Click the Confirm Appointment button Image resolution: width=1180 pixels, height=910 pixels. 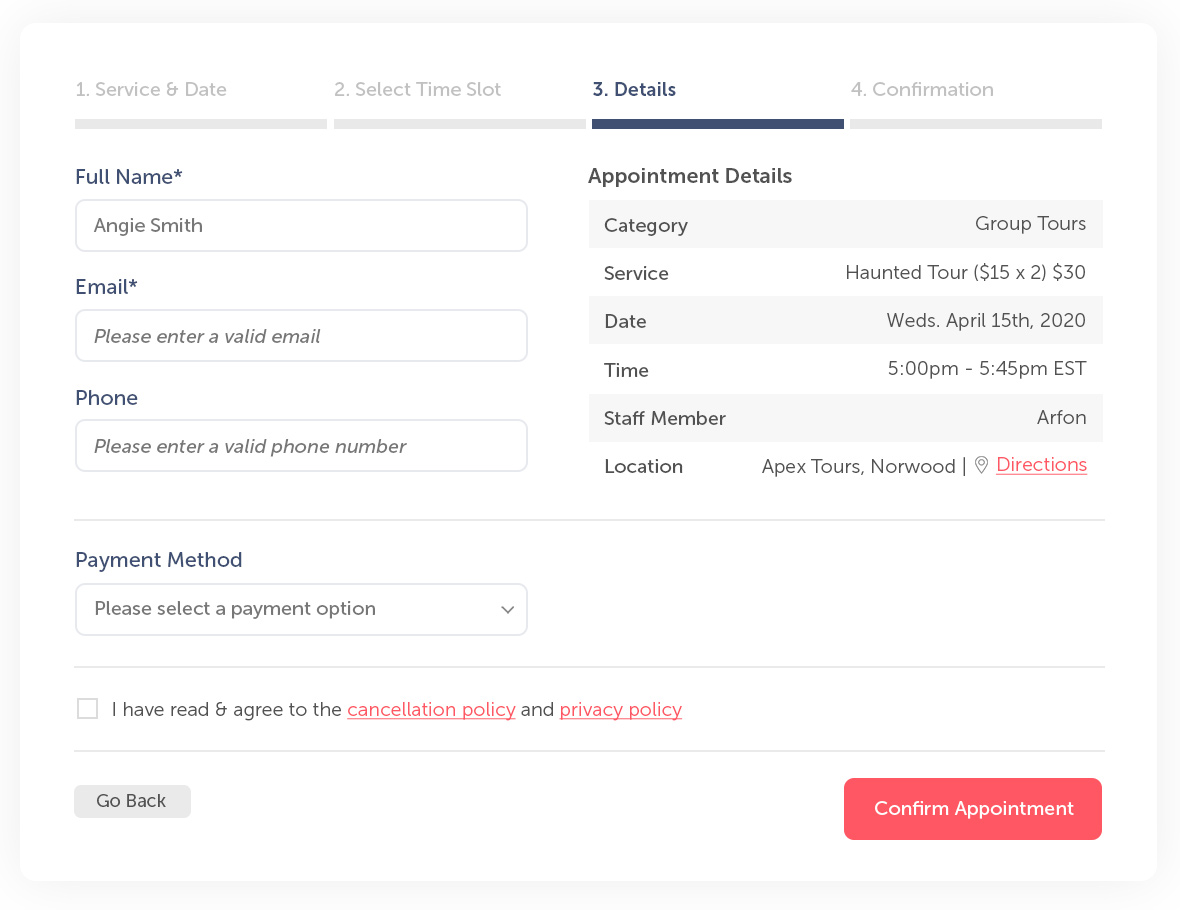pos(973,808)
